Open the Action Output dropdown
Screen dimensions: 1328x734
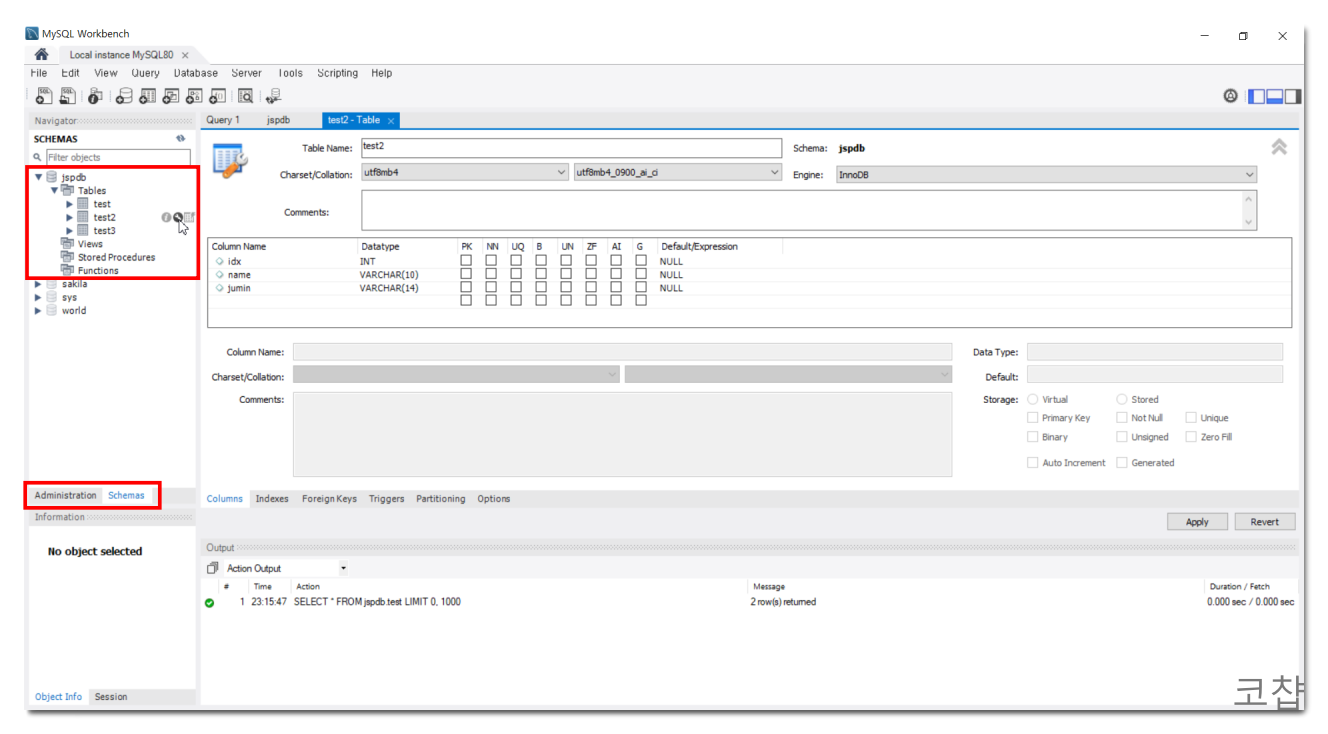[285, 568]
